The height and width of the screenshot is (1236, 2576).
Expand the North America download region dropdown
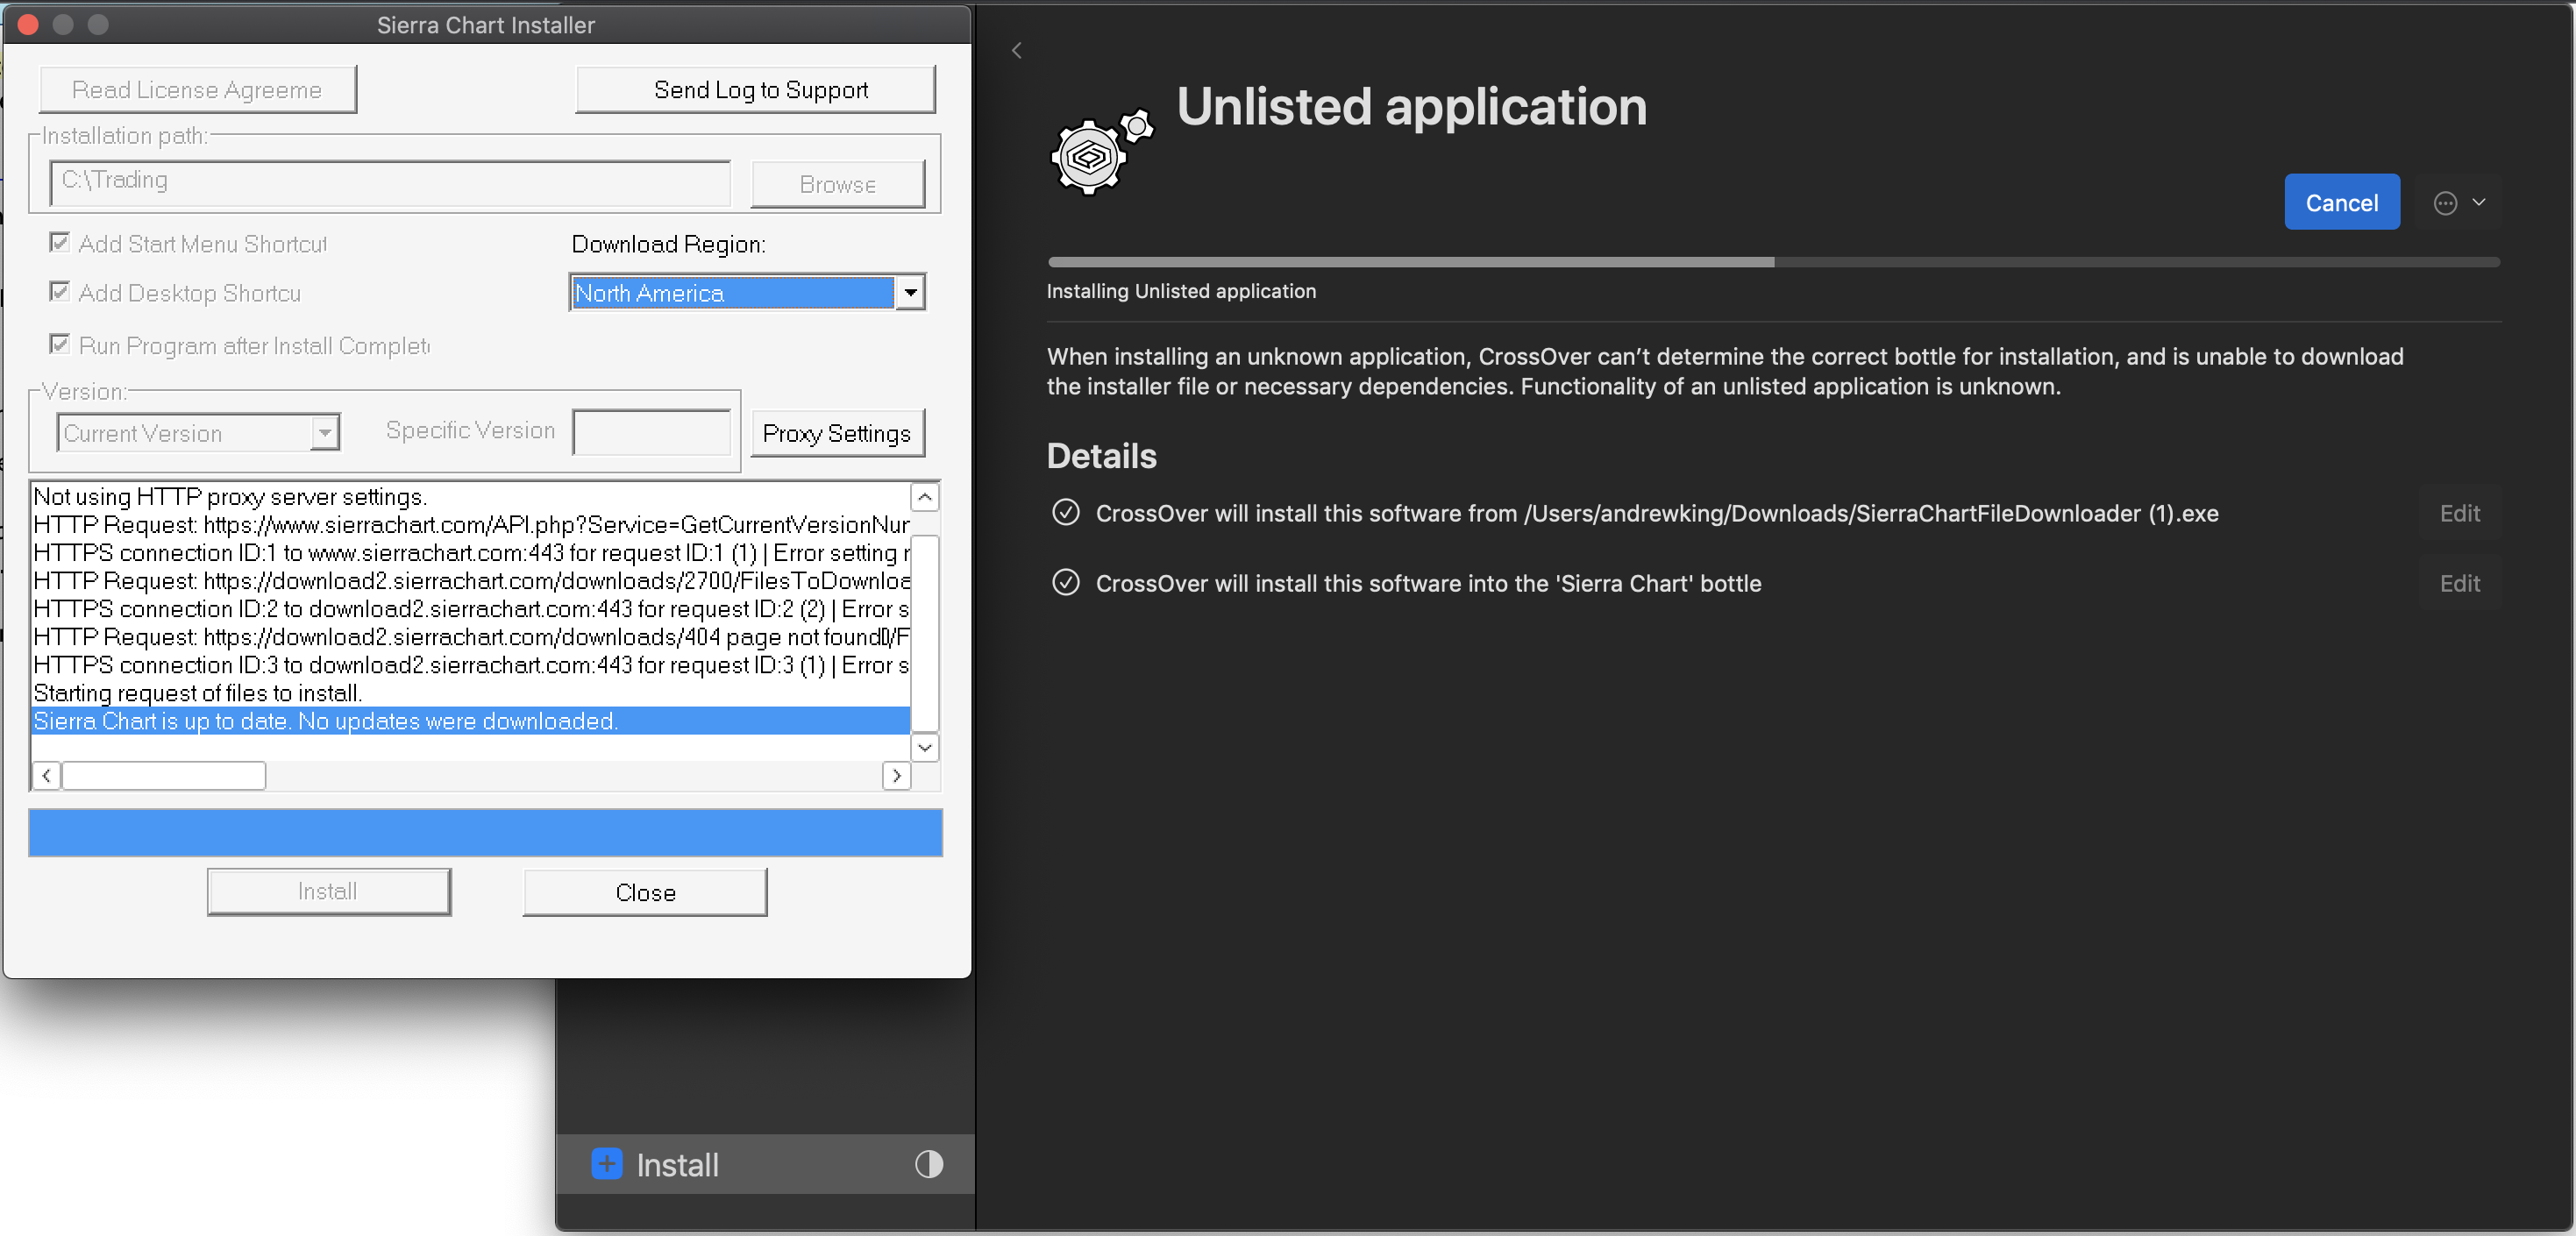(x=909, y=293)
